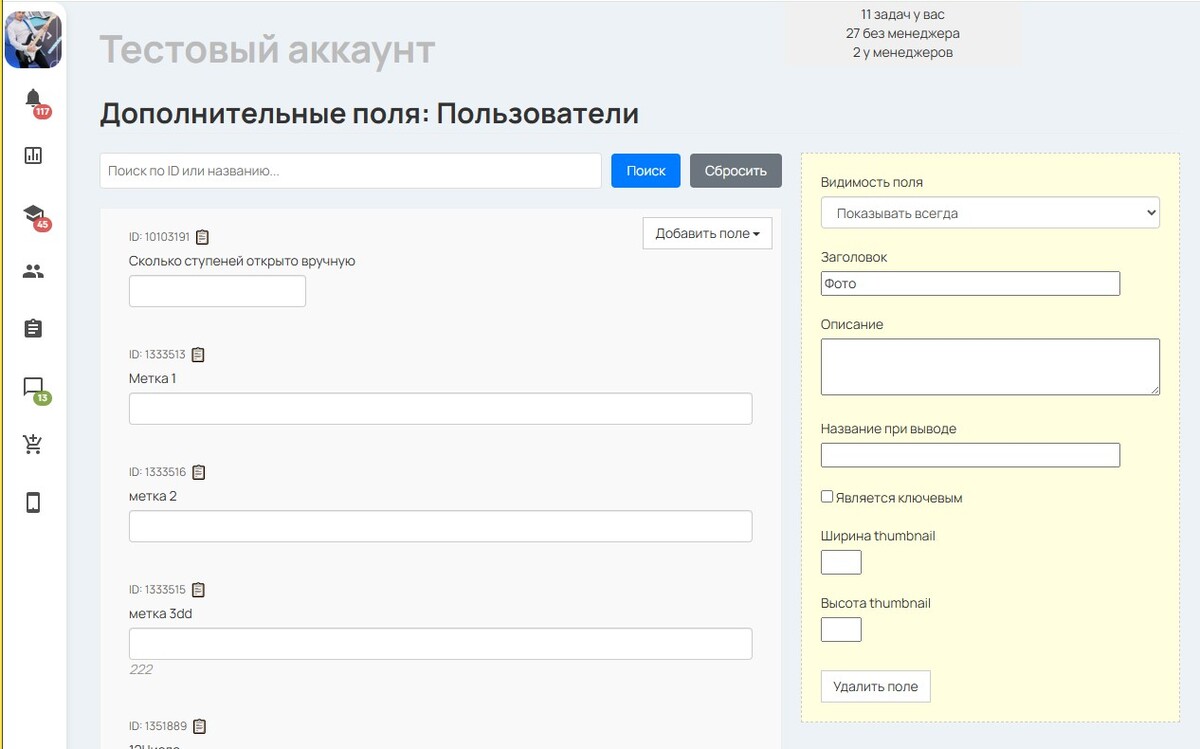Expand the 'Видимость поля' dropdown
The image size is (1200, 749).
click(989, 213)
